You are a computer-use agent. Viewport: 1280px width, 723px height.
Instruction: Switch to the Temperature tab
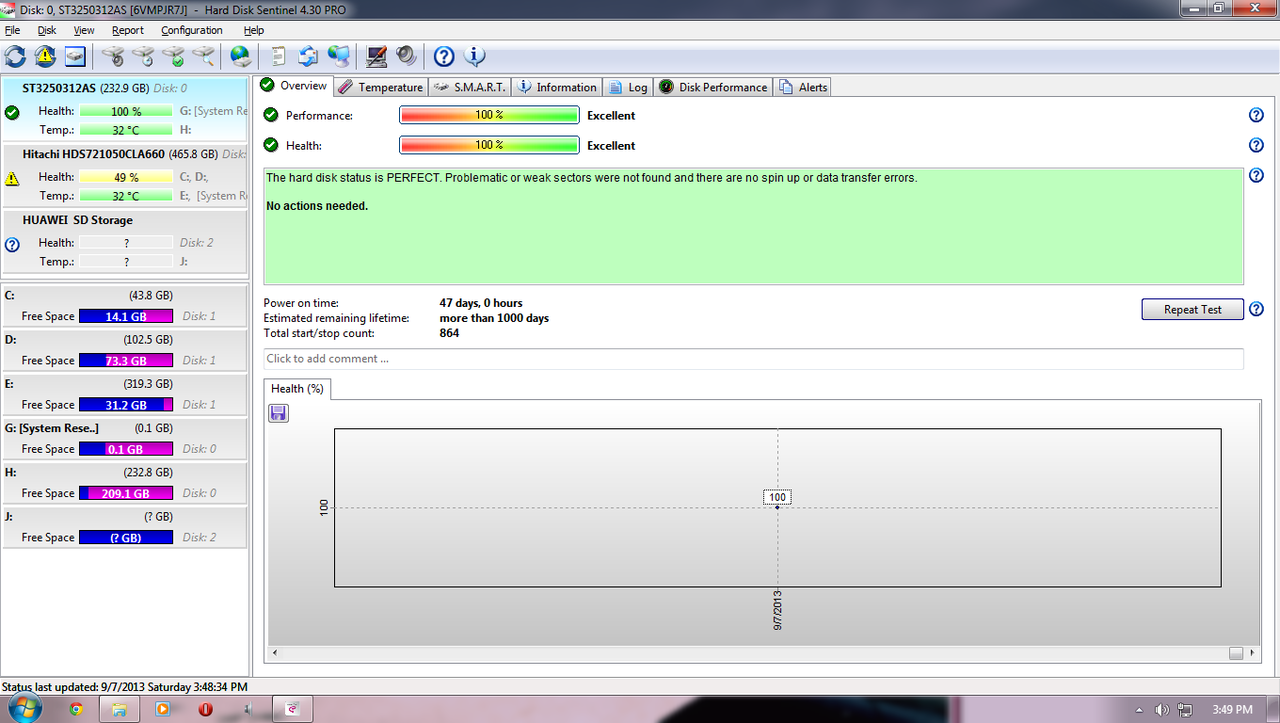click(x=380, y=87)
